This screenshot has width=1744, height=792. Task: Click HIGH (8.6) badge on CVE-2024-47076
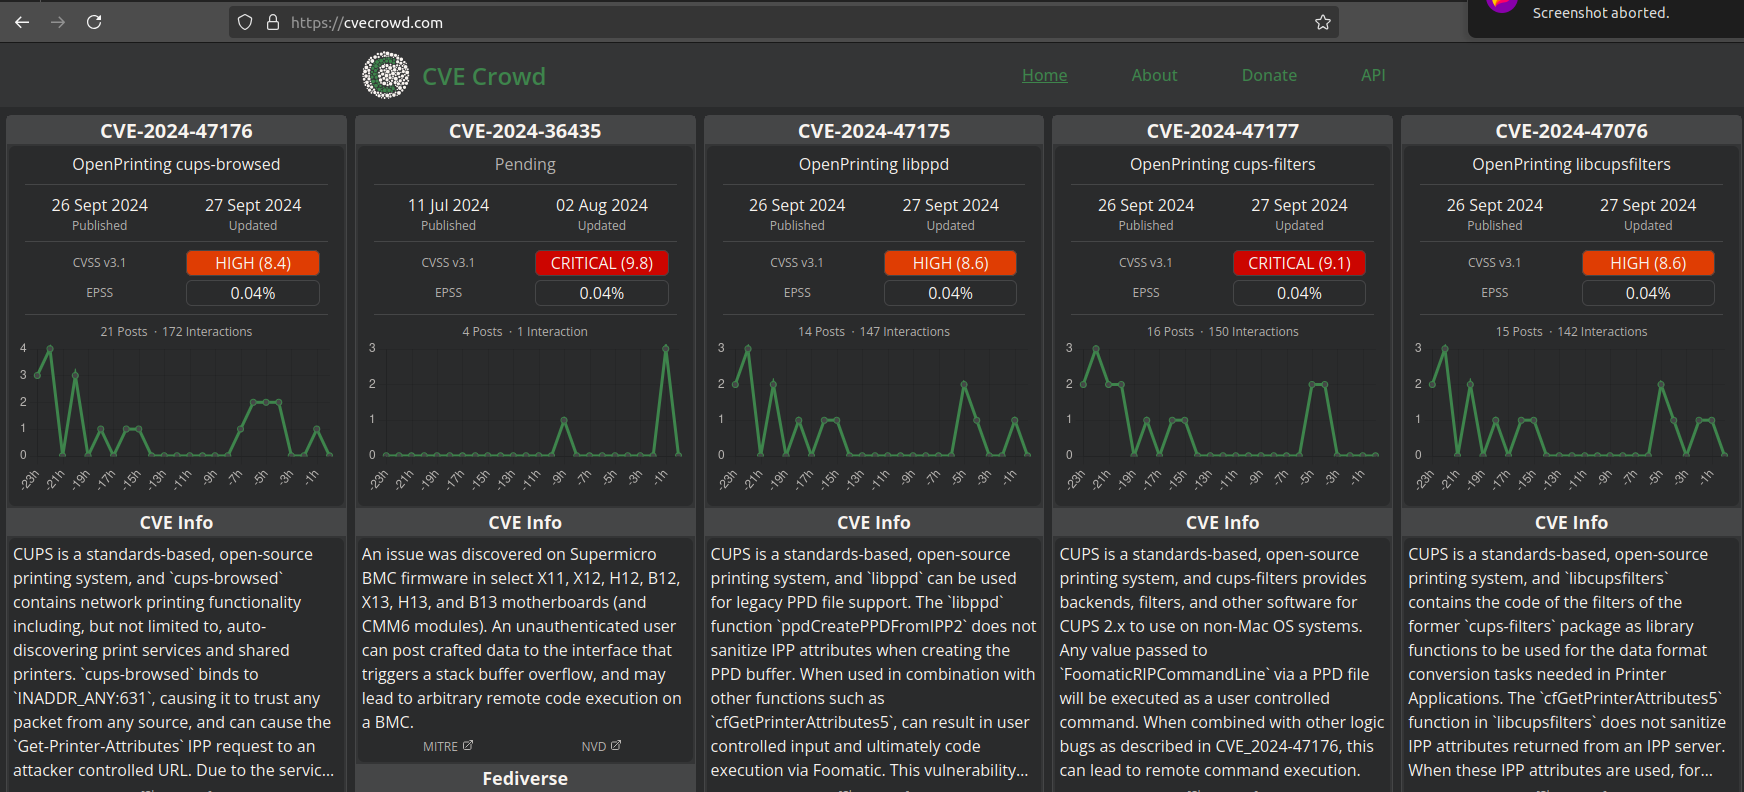tap(1648, 263)
